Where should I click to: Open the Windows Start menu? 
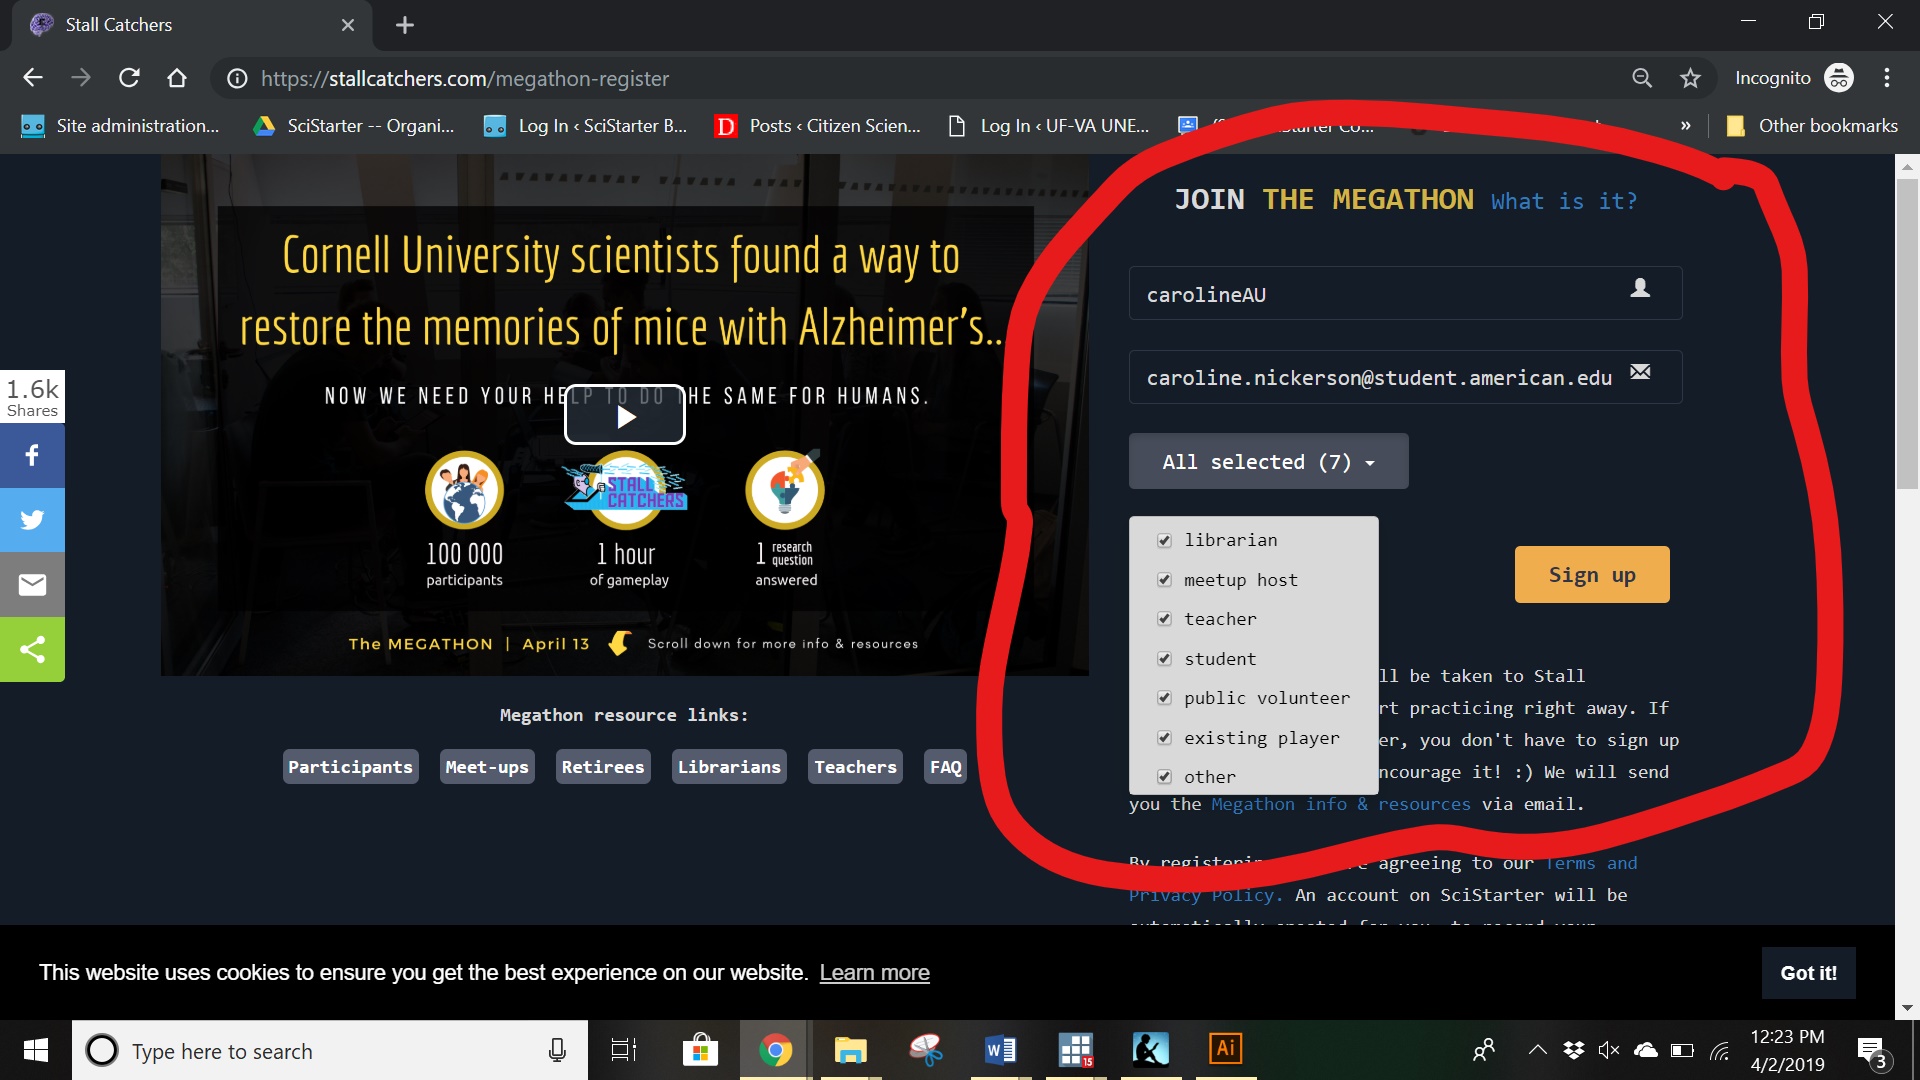coord(36,1050)
